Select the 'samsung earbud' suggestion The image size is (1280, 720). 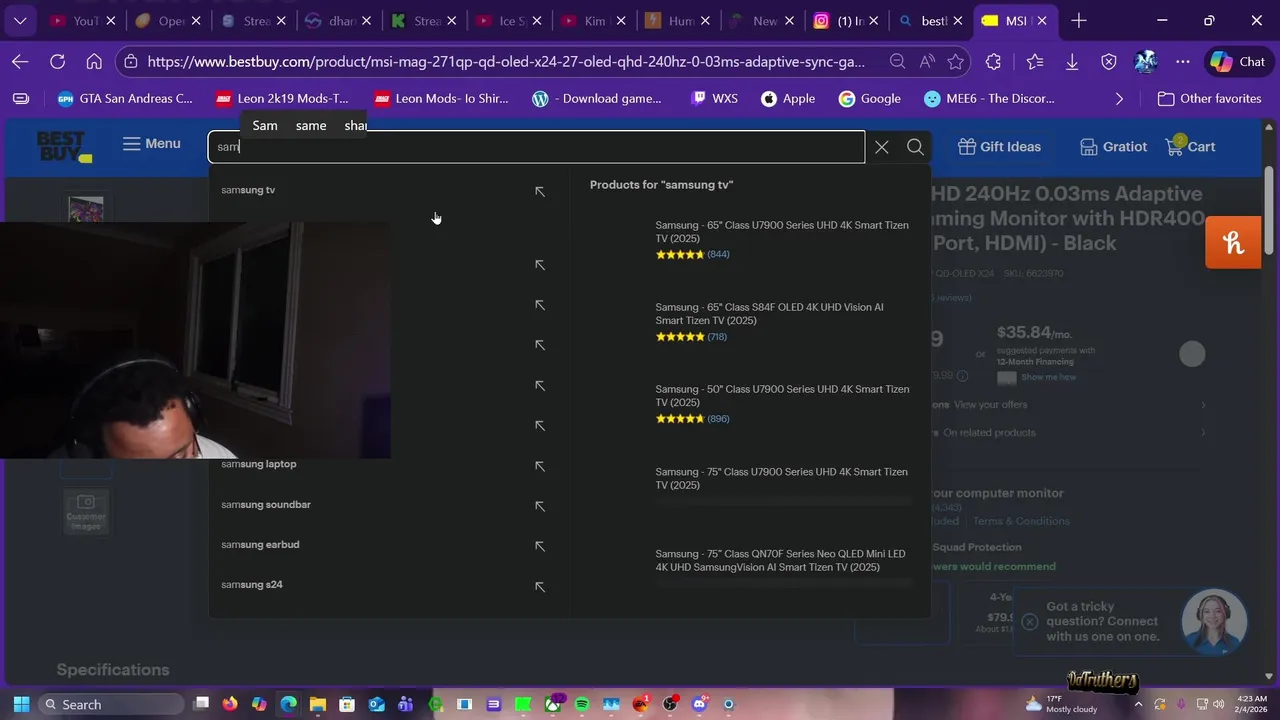[260, 545]
